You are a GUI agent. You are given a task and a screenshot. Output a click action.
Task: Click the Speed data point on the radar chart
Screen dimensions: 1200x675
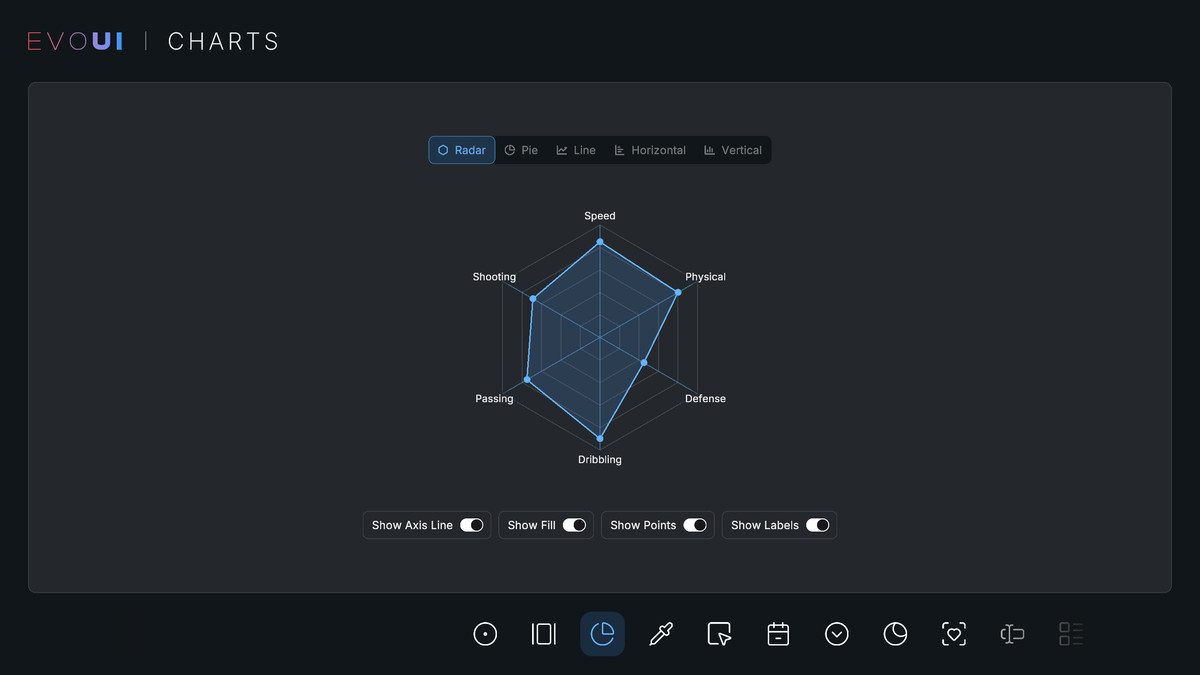[x=599, y=241]
